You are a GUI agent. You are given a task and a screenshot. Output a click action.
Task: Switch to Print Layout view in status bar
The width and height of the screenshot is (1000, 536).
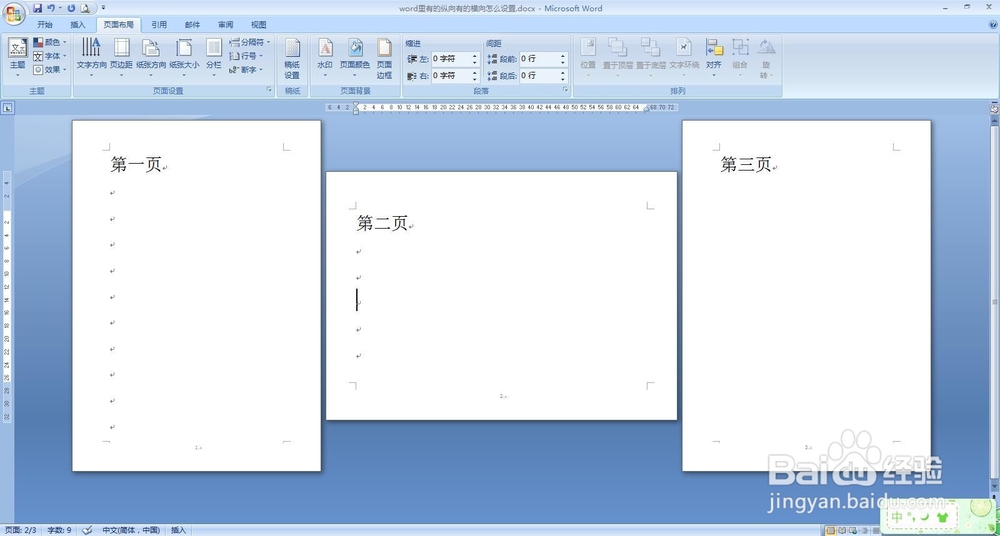(x=831, y=530)
